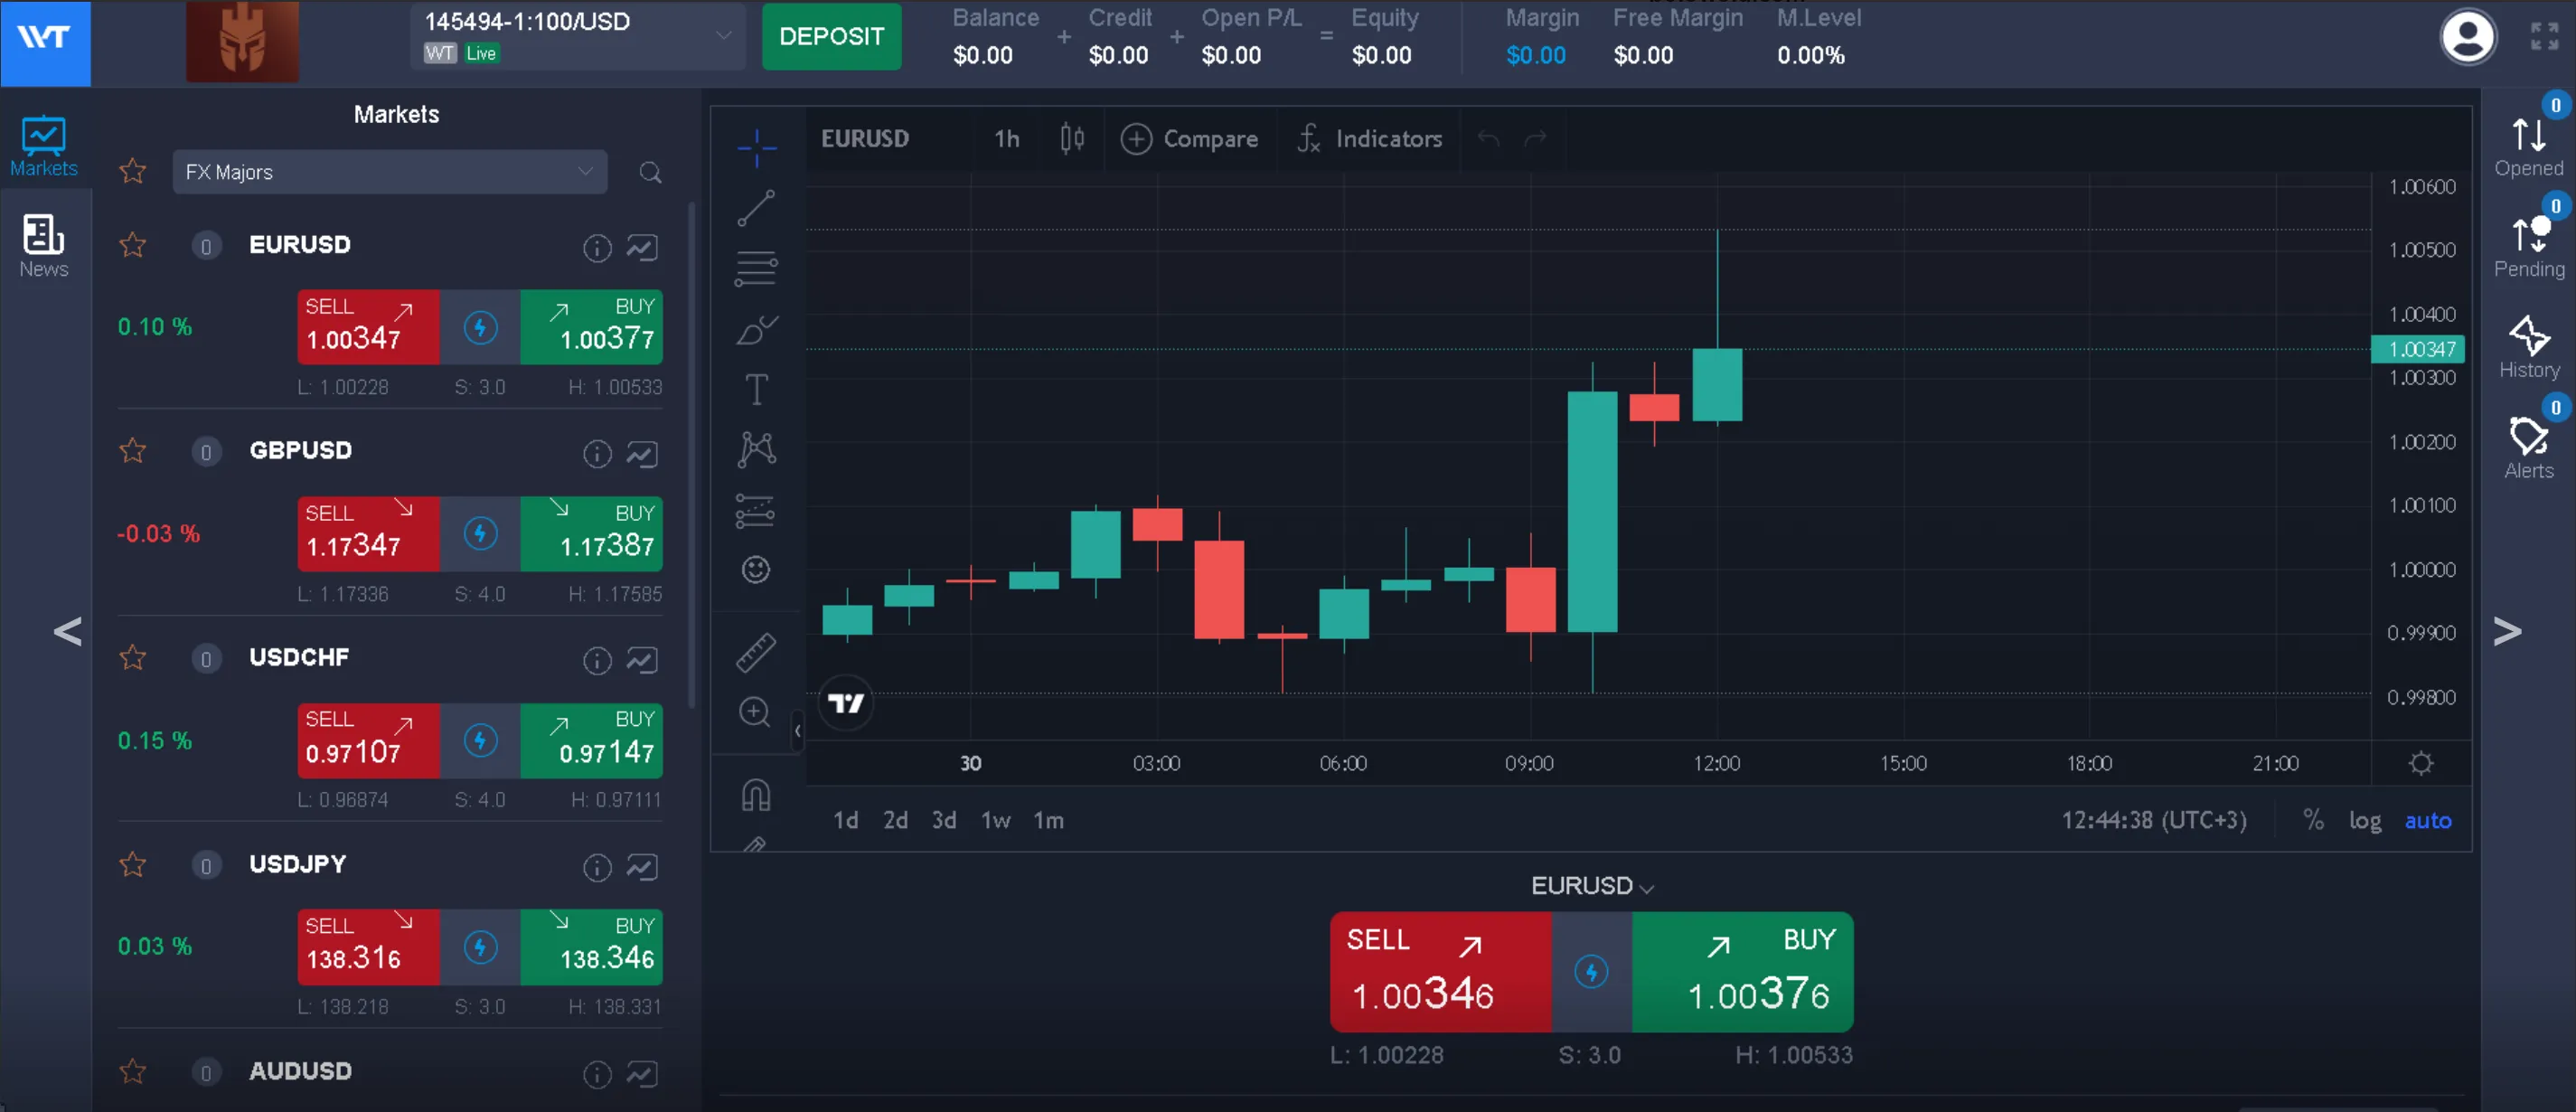Expand the FX Majors category dropdown
This screenshot has height=1112, width=2576.
point(390,172)
